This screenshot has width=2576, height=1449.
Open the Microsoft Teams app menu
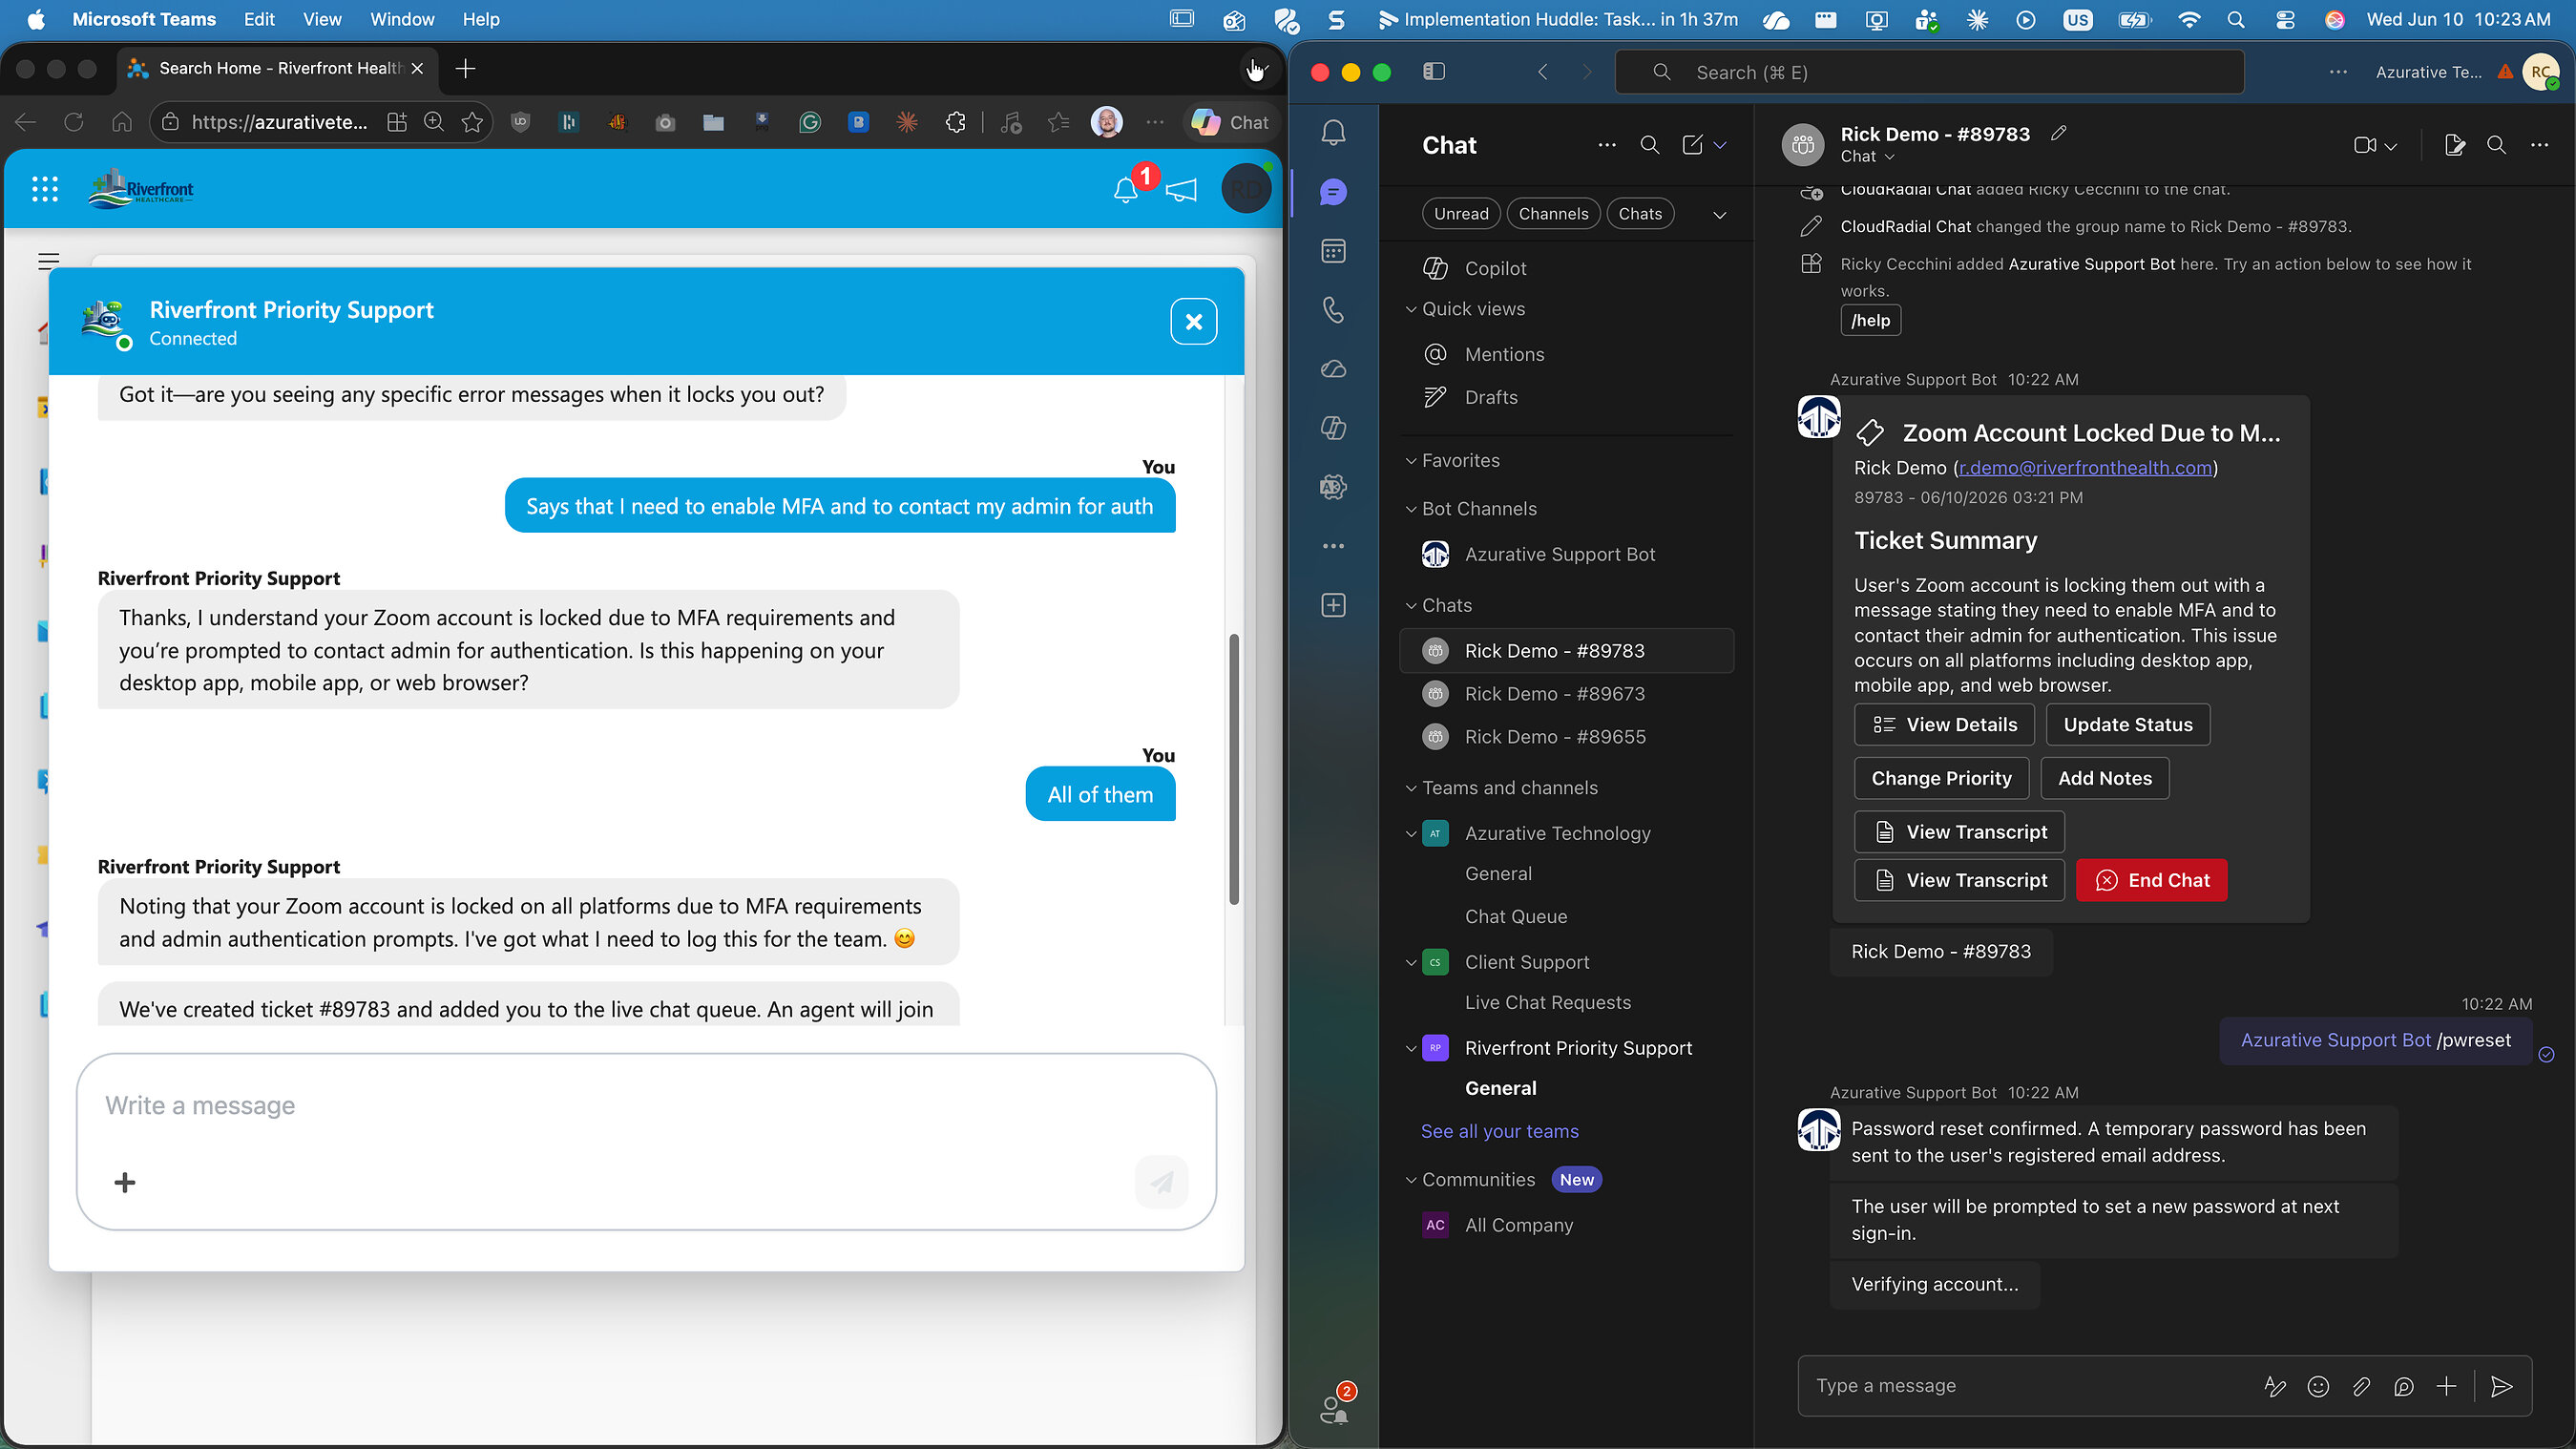(x=144, y=19)
